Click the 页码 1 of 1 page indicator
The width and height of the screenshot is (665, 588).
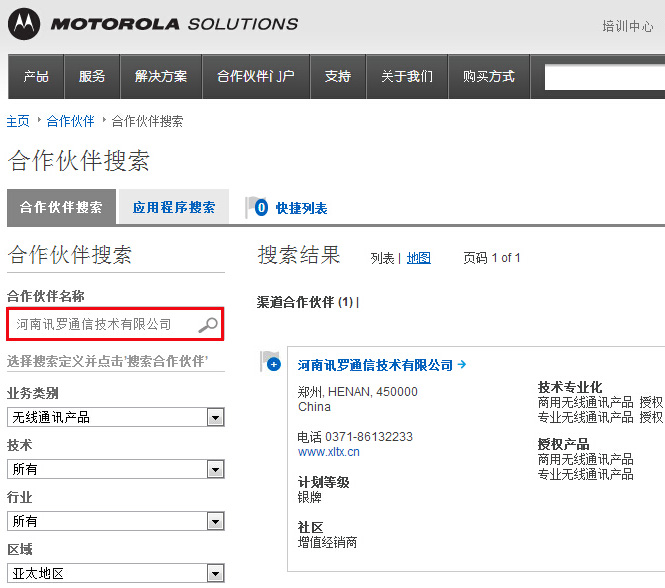click(x=492, y=258)
